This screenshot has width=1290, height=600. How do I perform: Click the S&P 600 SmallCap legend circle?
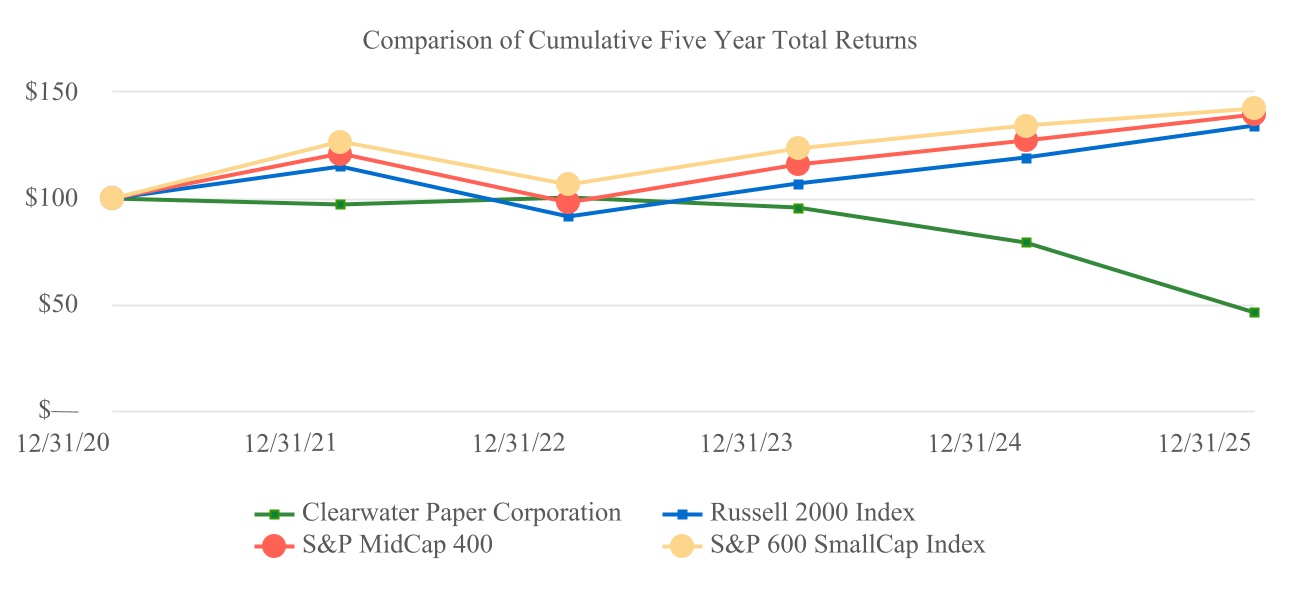683,545
